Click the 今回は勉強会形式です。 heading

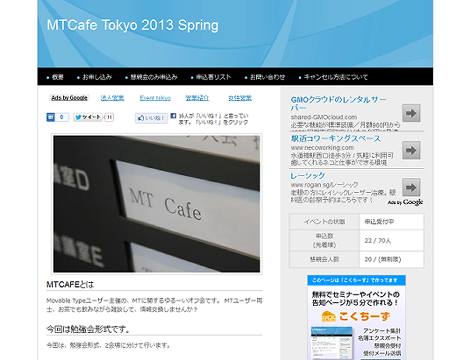point(88,329)
